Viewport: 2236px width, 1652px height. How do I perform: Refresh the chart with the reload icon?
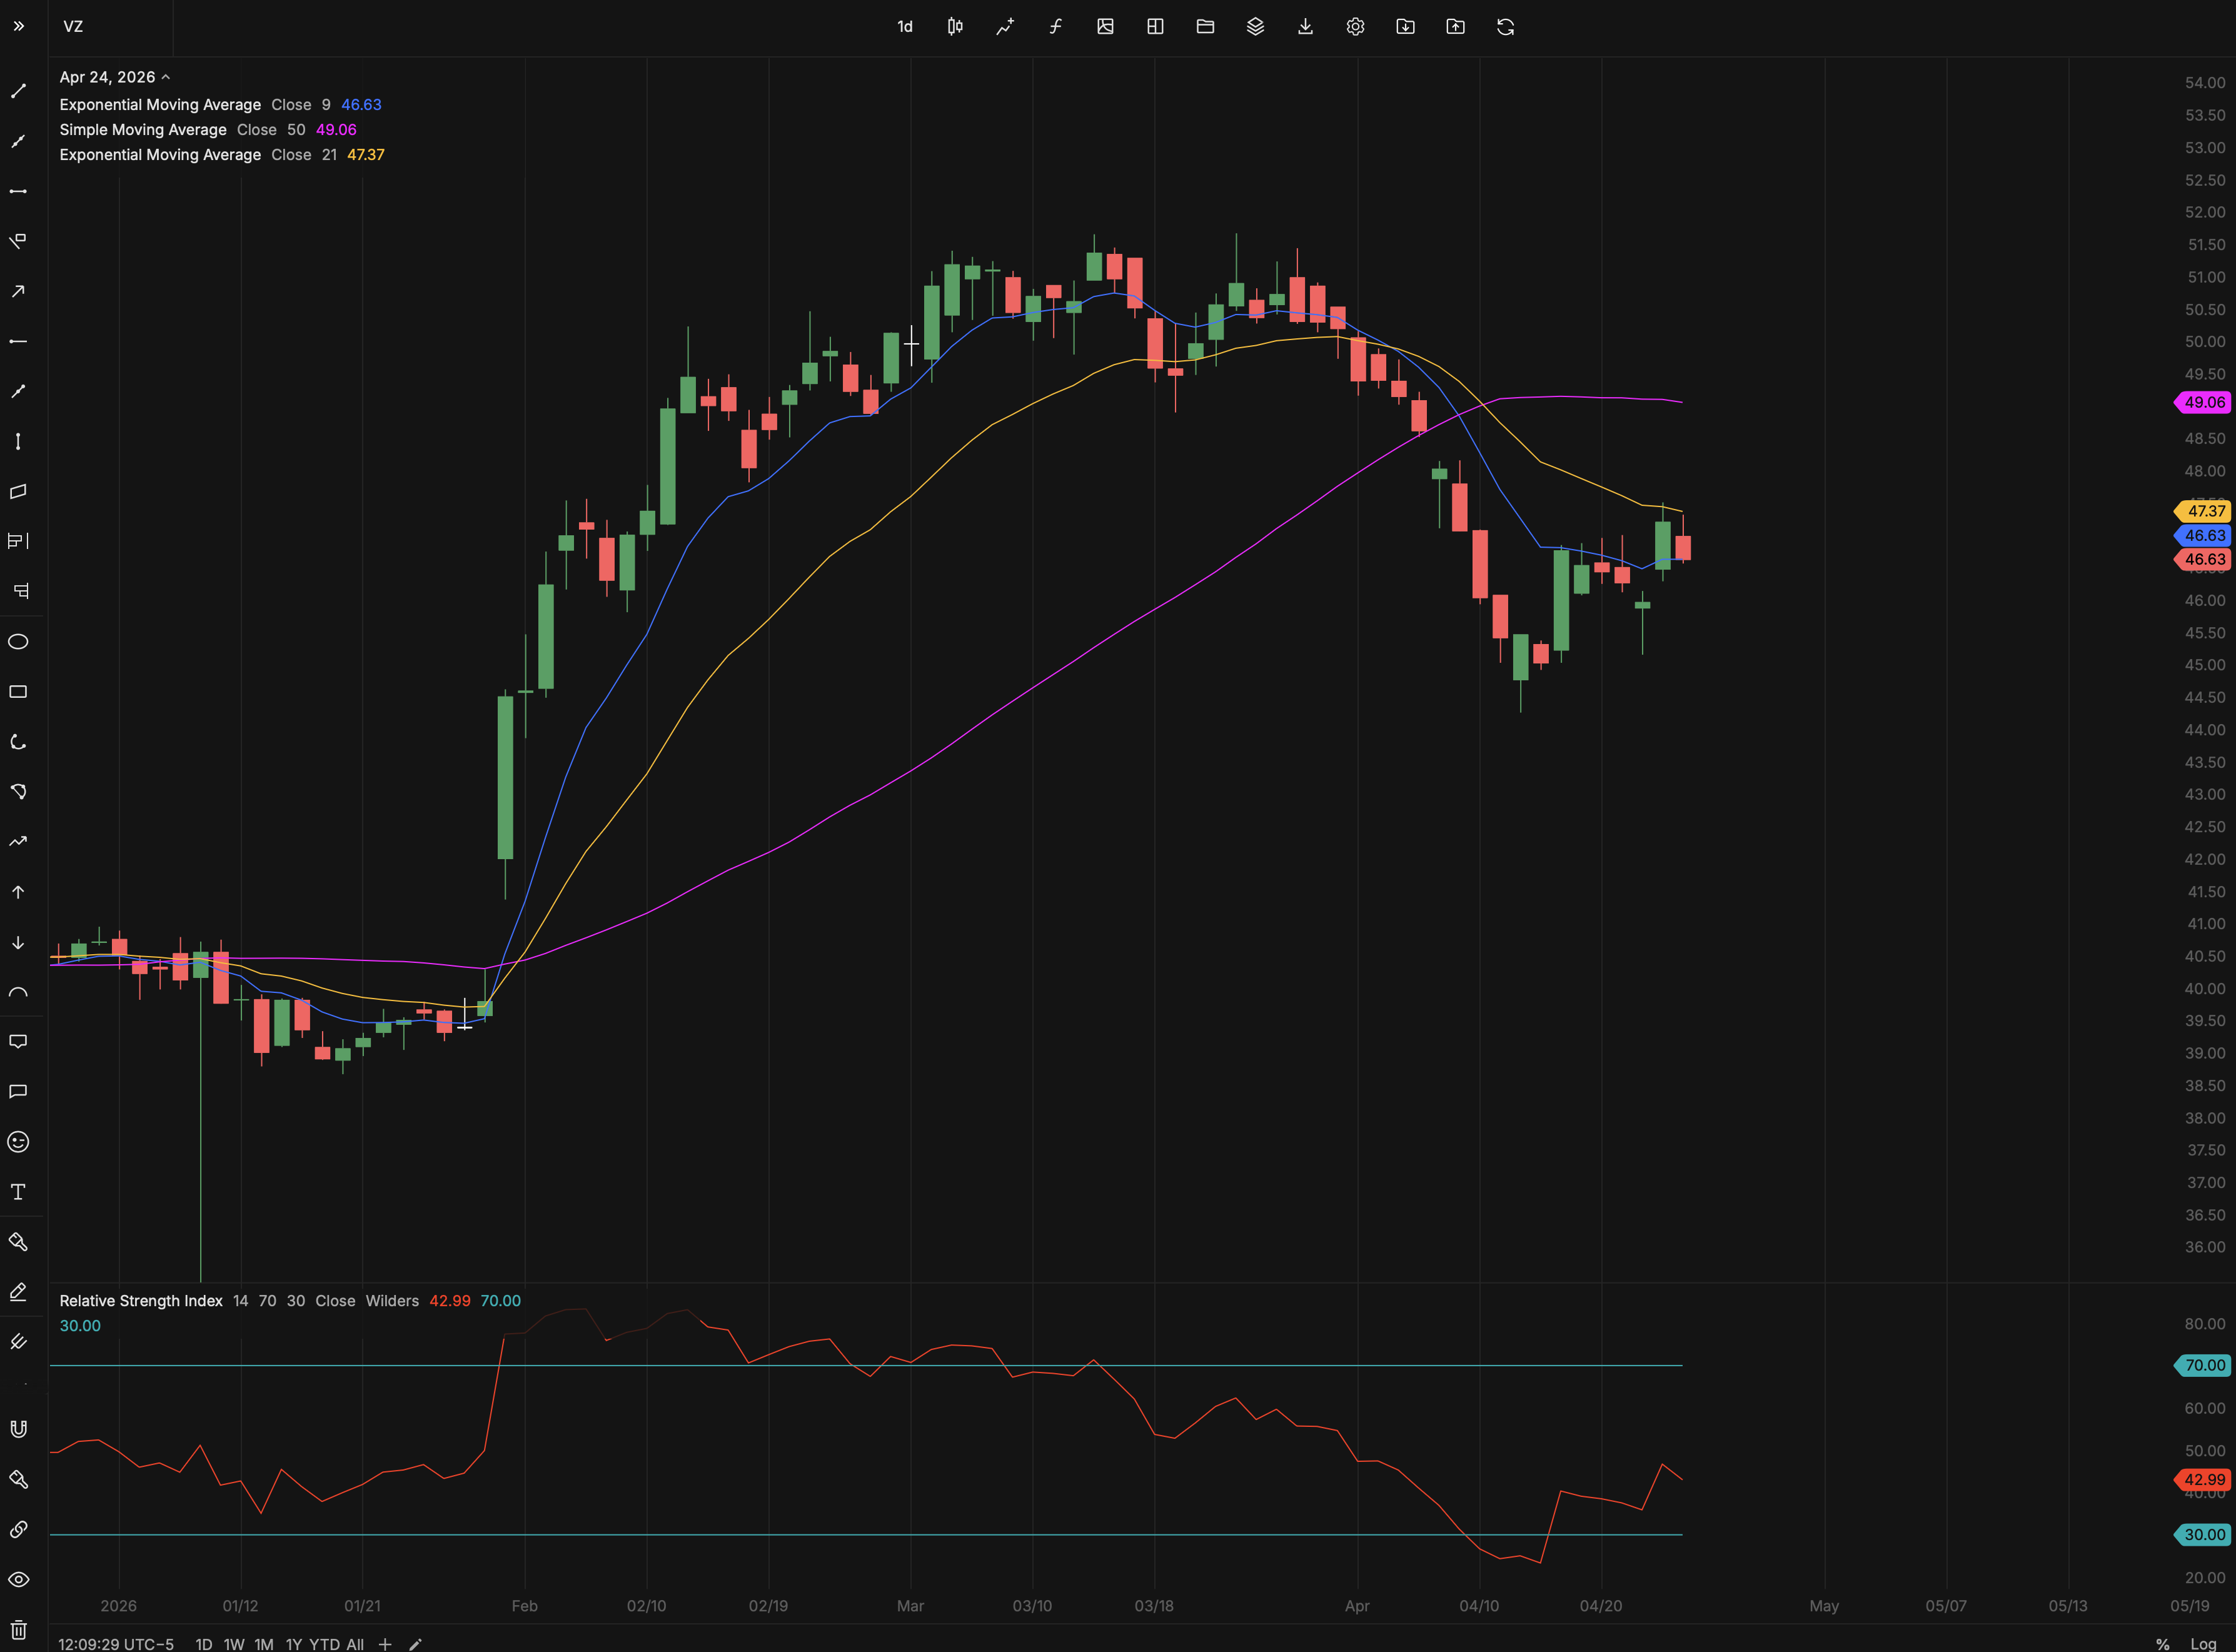[x=1506, y=27]
